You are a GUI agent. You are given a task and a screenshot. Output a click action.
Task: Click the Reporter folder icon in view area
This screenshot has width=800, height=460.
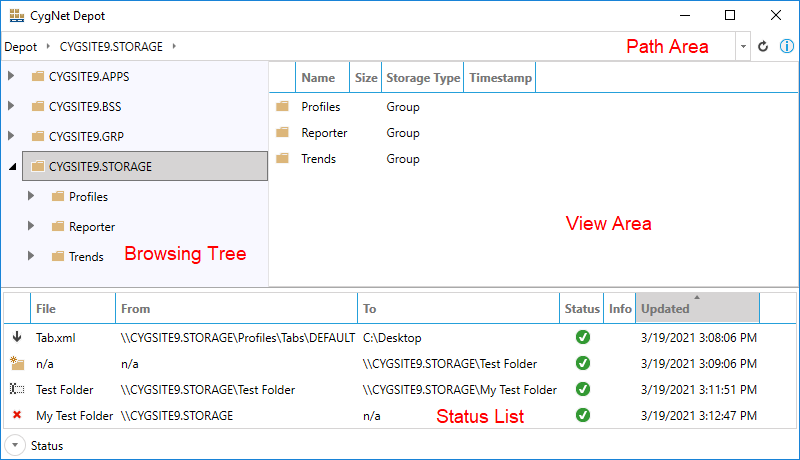[282, 133]
